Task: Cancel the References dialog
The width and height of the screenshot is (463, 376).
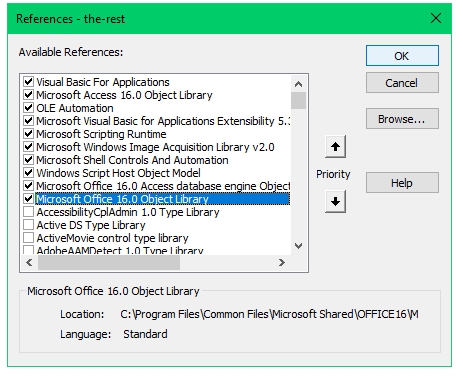Action: (402, 83)
